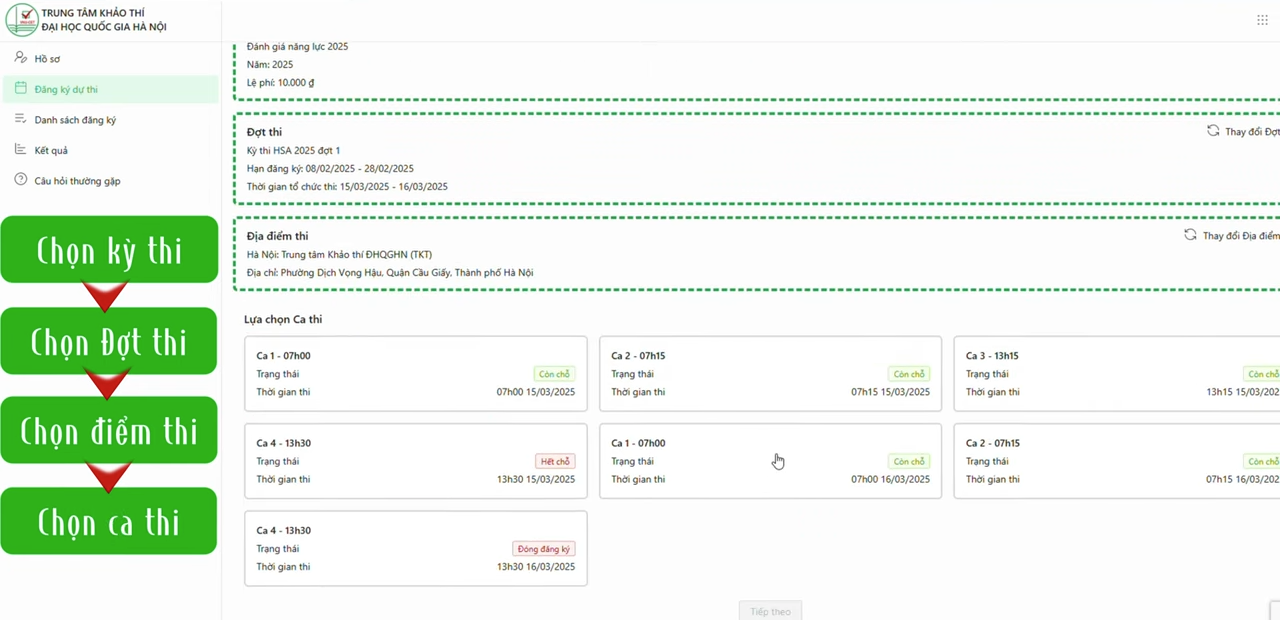
Task: Click the Danh sách đăng ký list icon
Action: point(21,120)
